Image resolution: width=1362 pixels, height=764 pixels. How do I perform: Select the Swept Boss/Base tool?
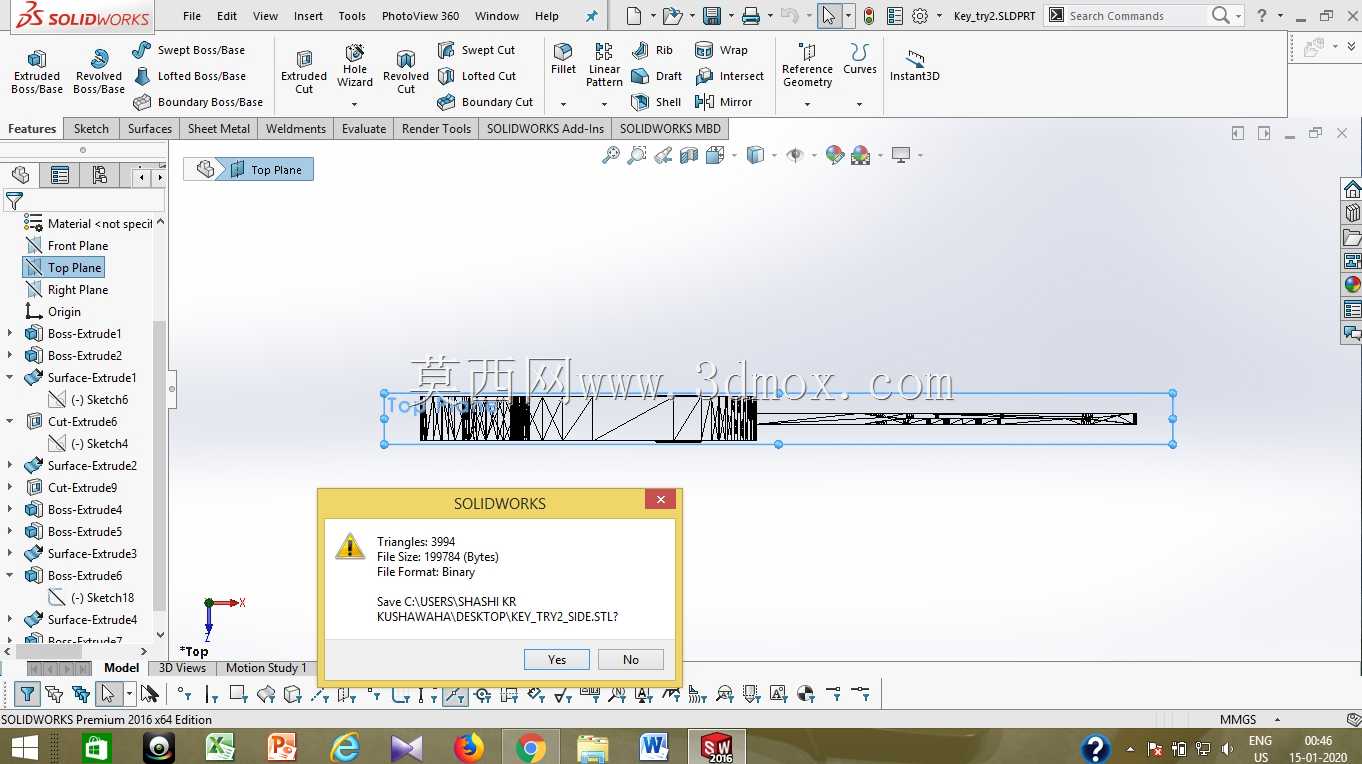tap(189, 50)
